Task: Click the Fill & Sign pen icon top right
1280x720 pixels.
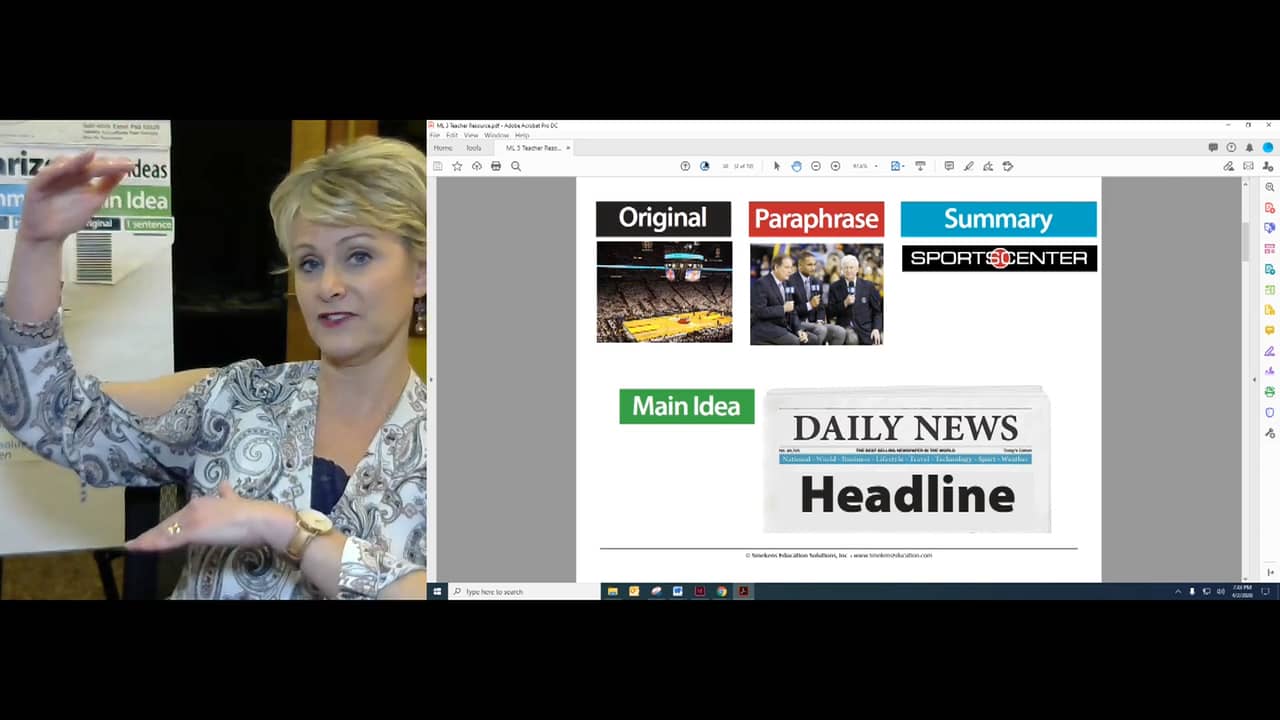Action: point(1229,166)
